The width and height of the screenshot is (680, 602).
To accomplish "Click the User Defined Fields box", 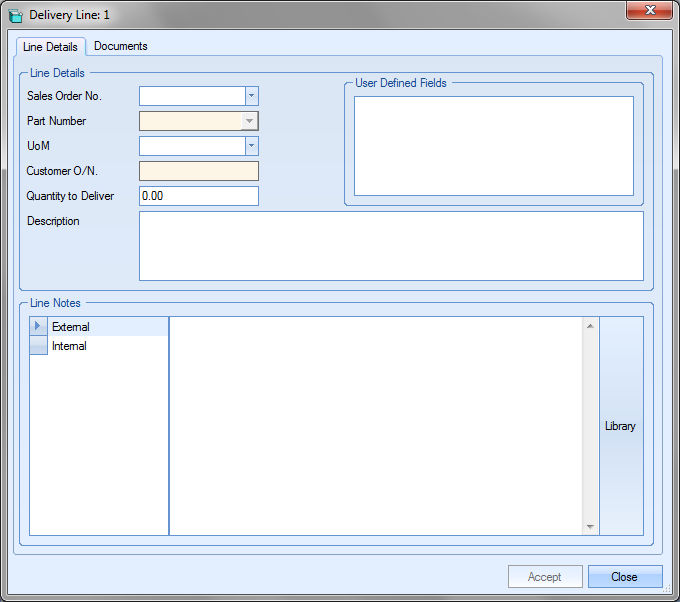I will pyautogui.click(x=493, y=146).
